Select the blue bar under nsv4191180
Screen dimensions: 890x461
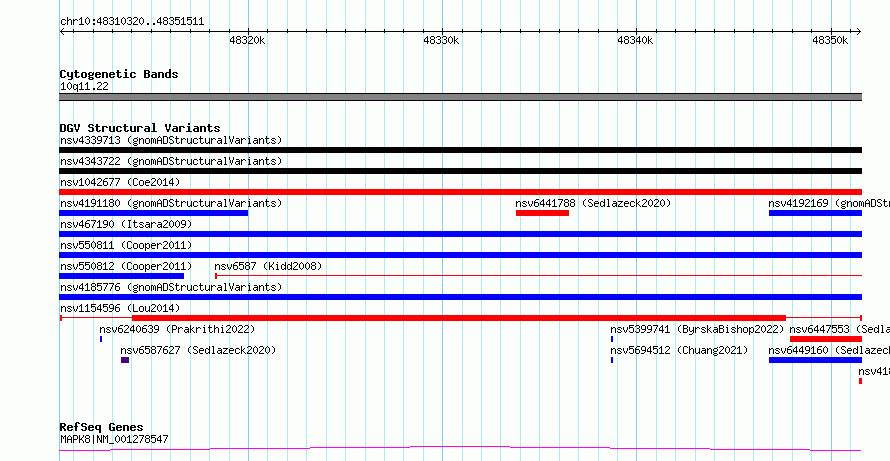click(x=154, y=213)
